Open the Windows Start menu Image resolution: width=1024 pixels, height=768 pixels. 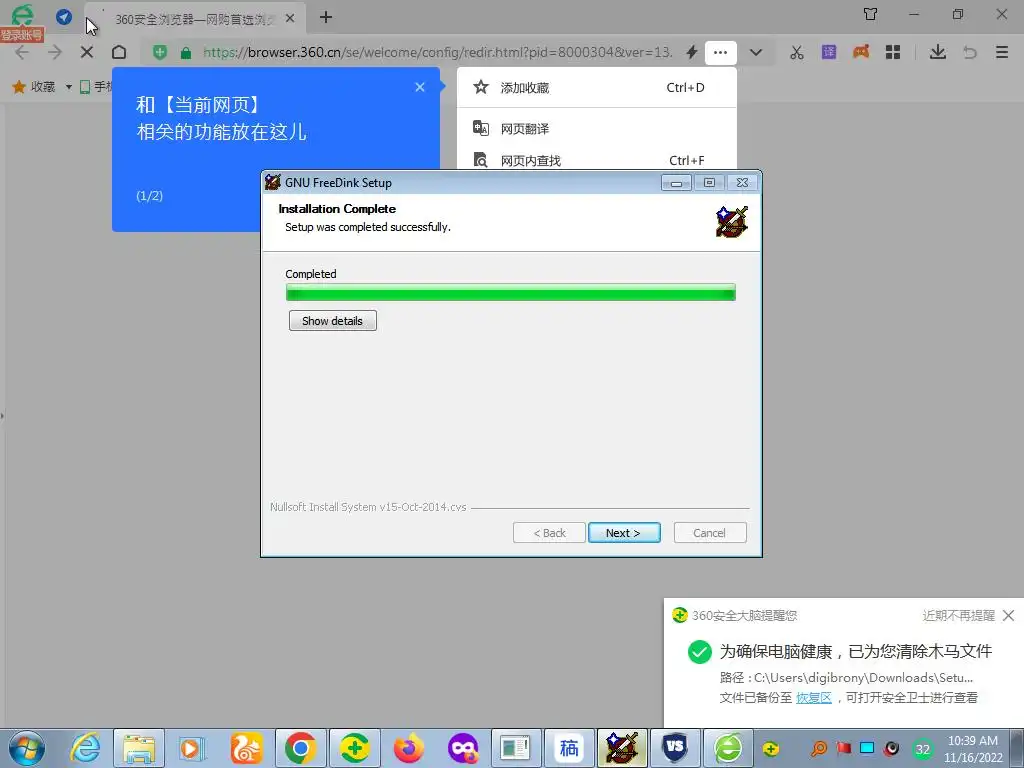click(x=27, y=748)
